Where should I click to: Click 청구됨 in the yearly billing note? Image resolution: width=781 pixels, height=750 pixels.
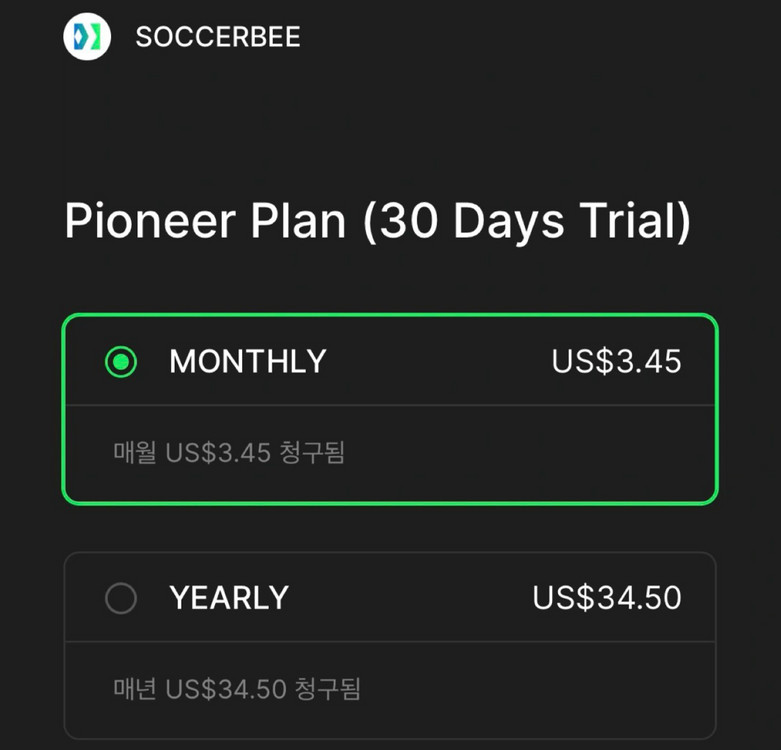pos(329,689)
